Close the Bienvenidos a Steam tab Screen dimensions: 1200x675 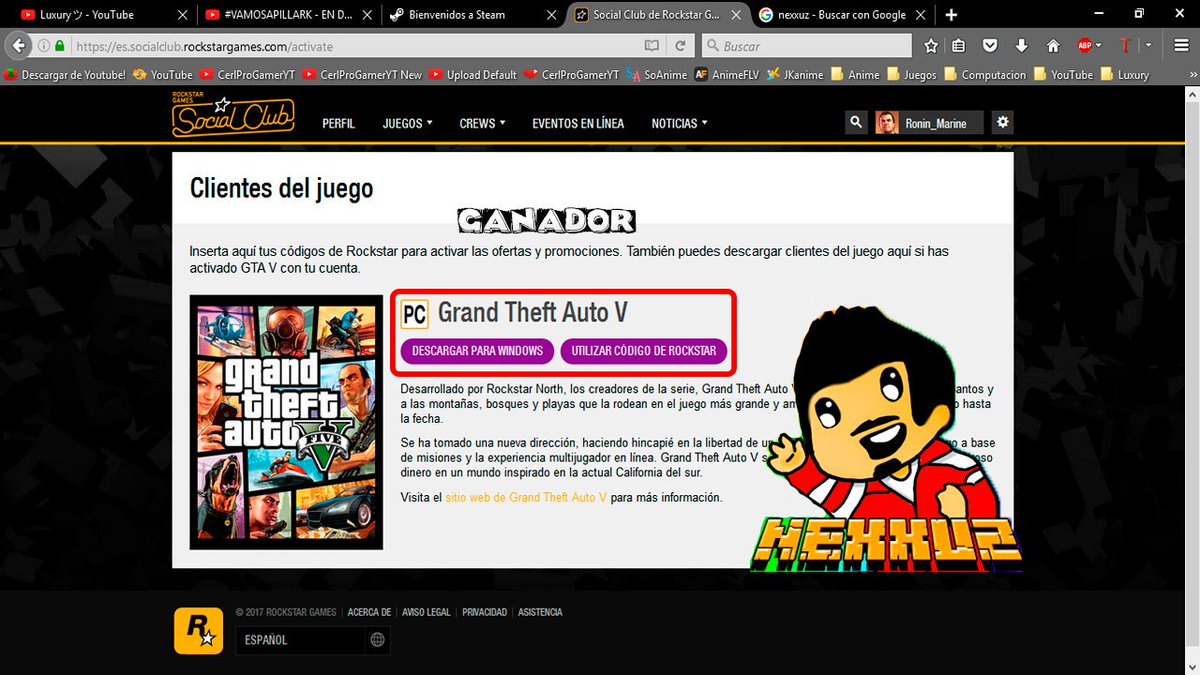[x=551, y=15]
